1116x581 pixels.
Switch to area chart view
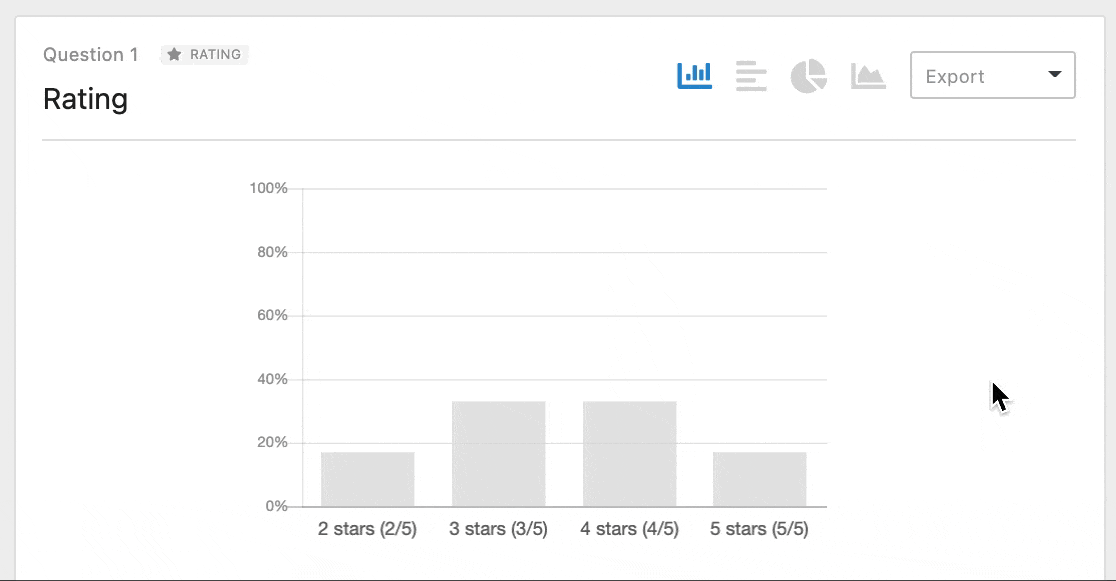pyautogui.click(x=868, y=76)
